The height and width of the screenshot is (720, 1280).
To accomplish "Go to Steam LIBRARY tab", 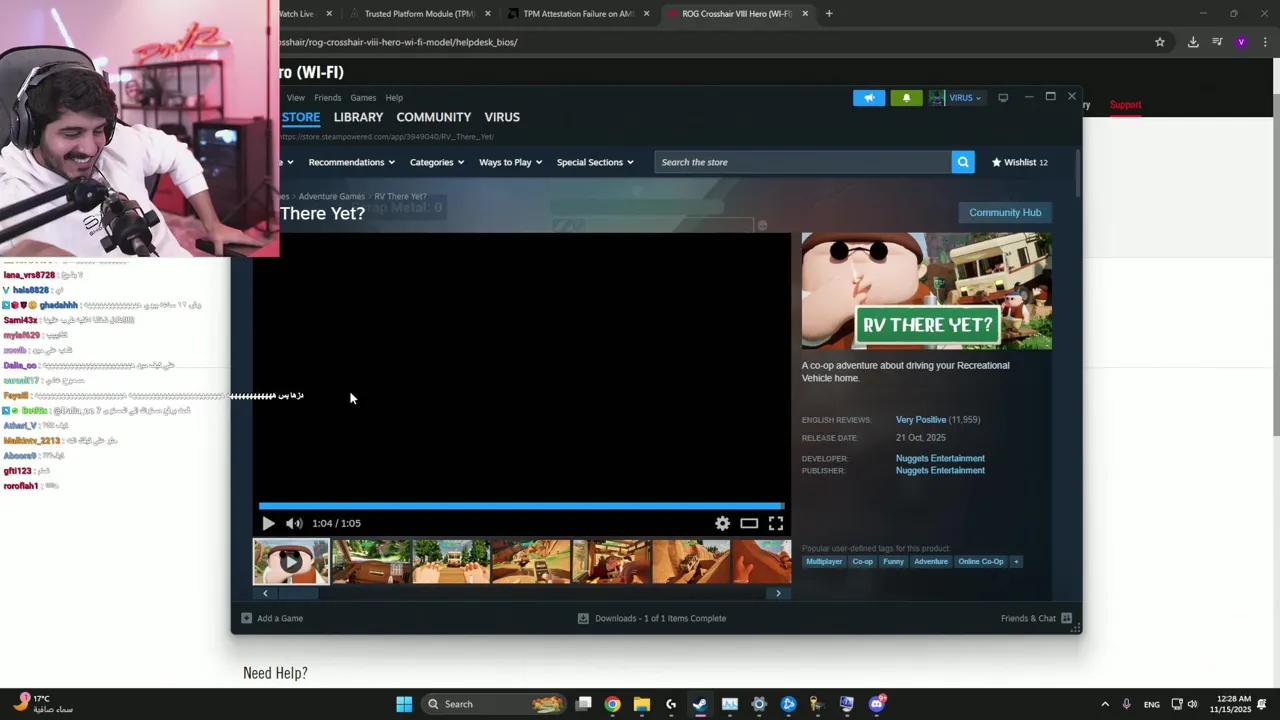I will [358, 117].
